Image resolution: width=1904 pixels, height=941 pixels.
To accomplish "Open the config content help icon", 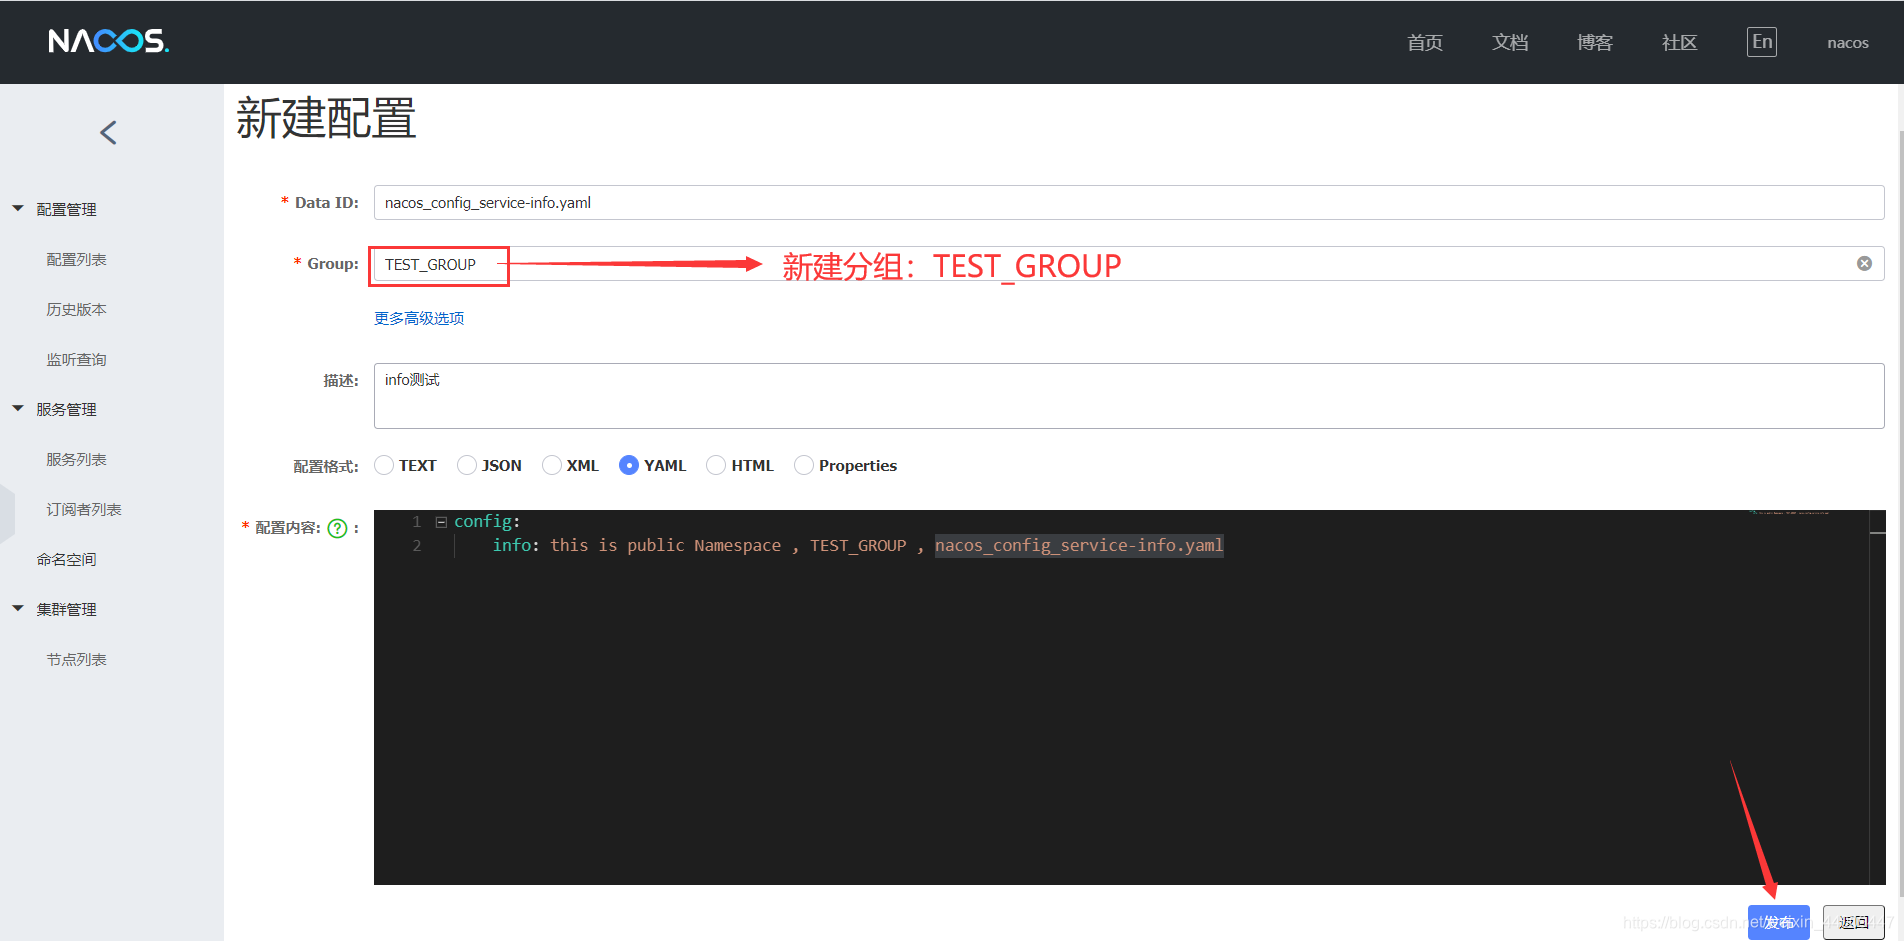I will point(338,528).
